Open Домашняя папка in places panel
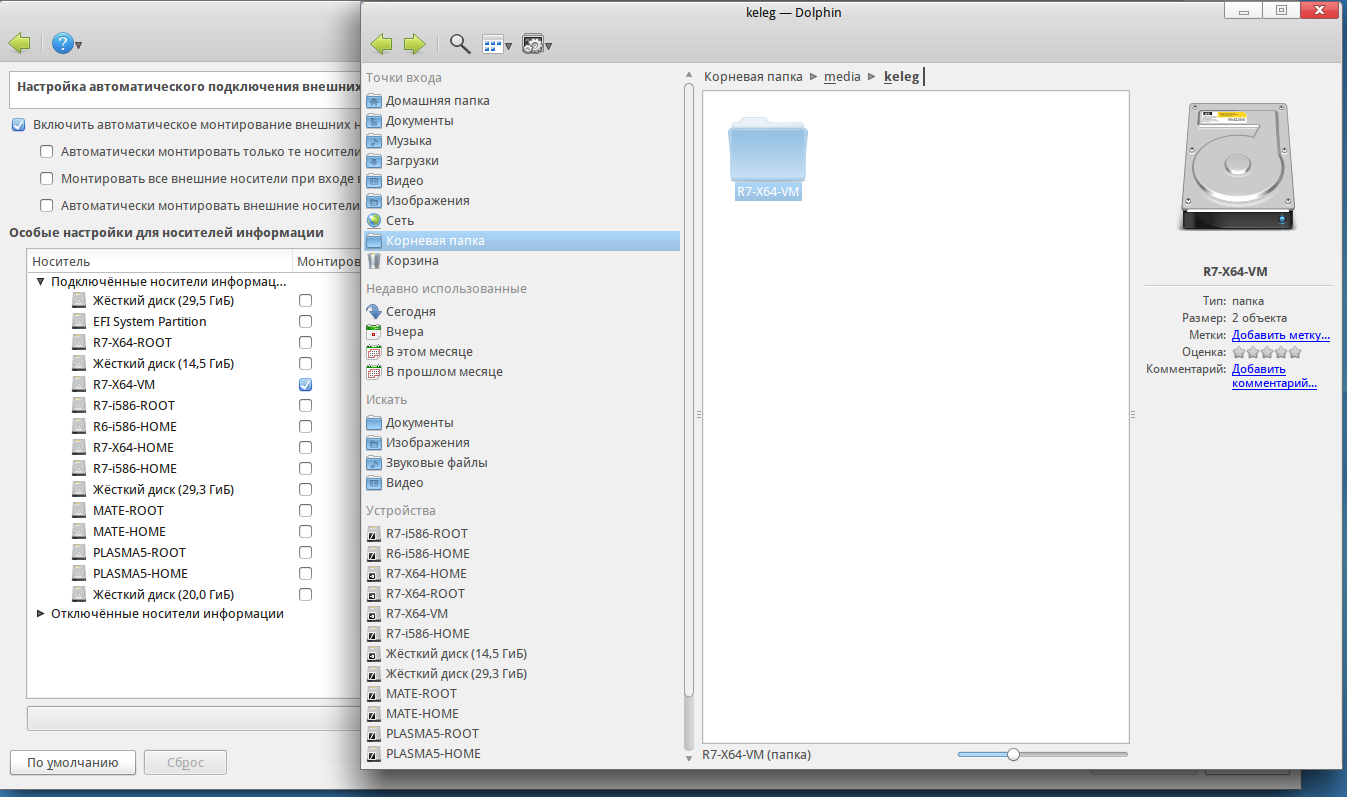The image size is (1347, 797). (x=437, y=101)
